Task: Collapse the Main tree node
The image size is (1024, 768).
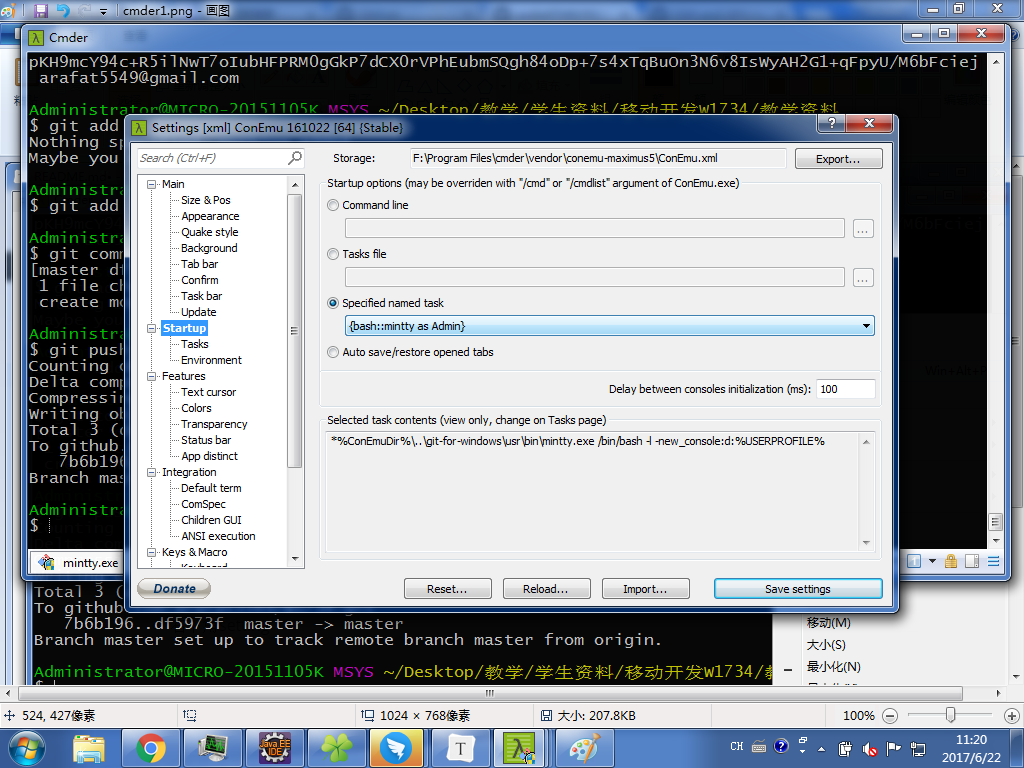Action: [x=152, y=184]
